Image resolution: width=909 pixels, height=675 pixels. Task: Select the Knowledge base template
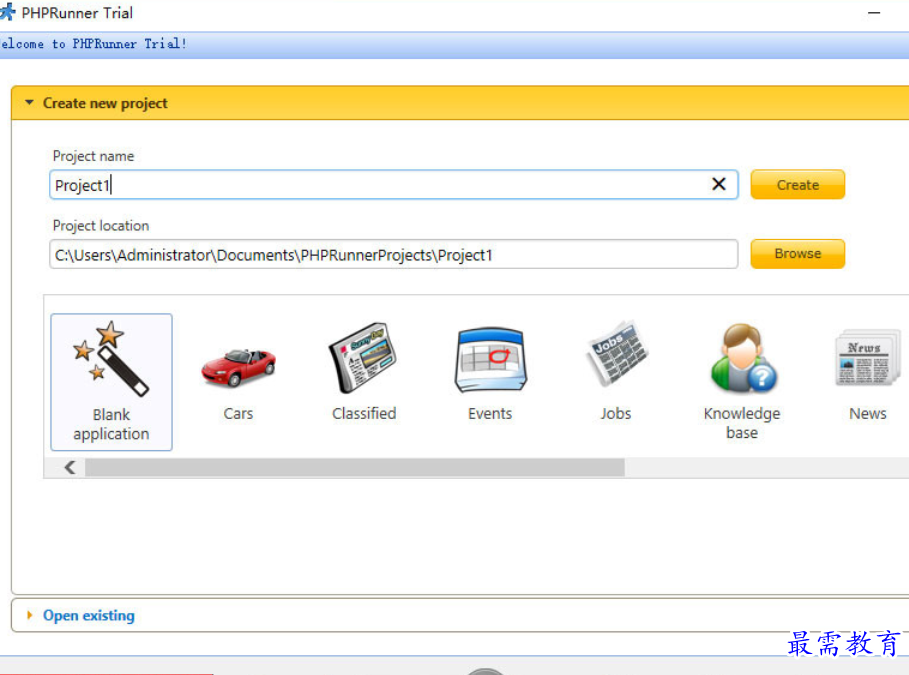click(743, 357)
